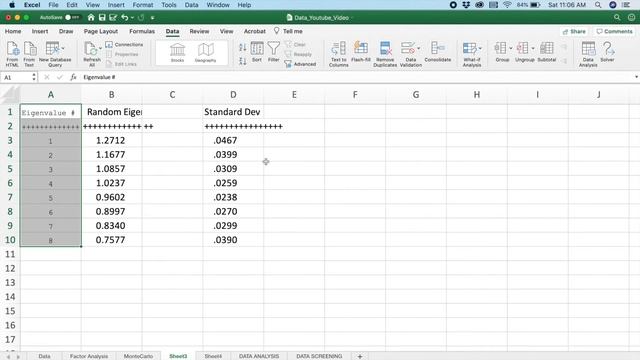
Task: Click the Refresh All icon
Action: [92, 53]
